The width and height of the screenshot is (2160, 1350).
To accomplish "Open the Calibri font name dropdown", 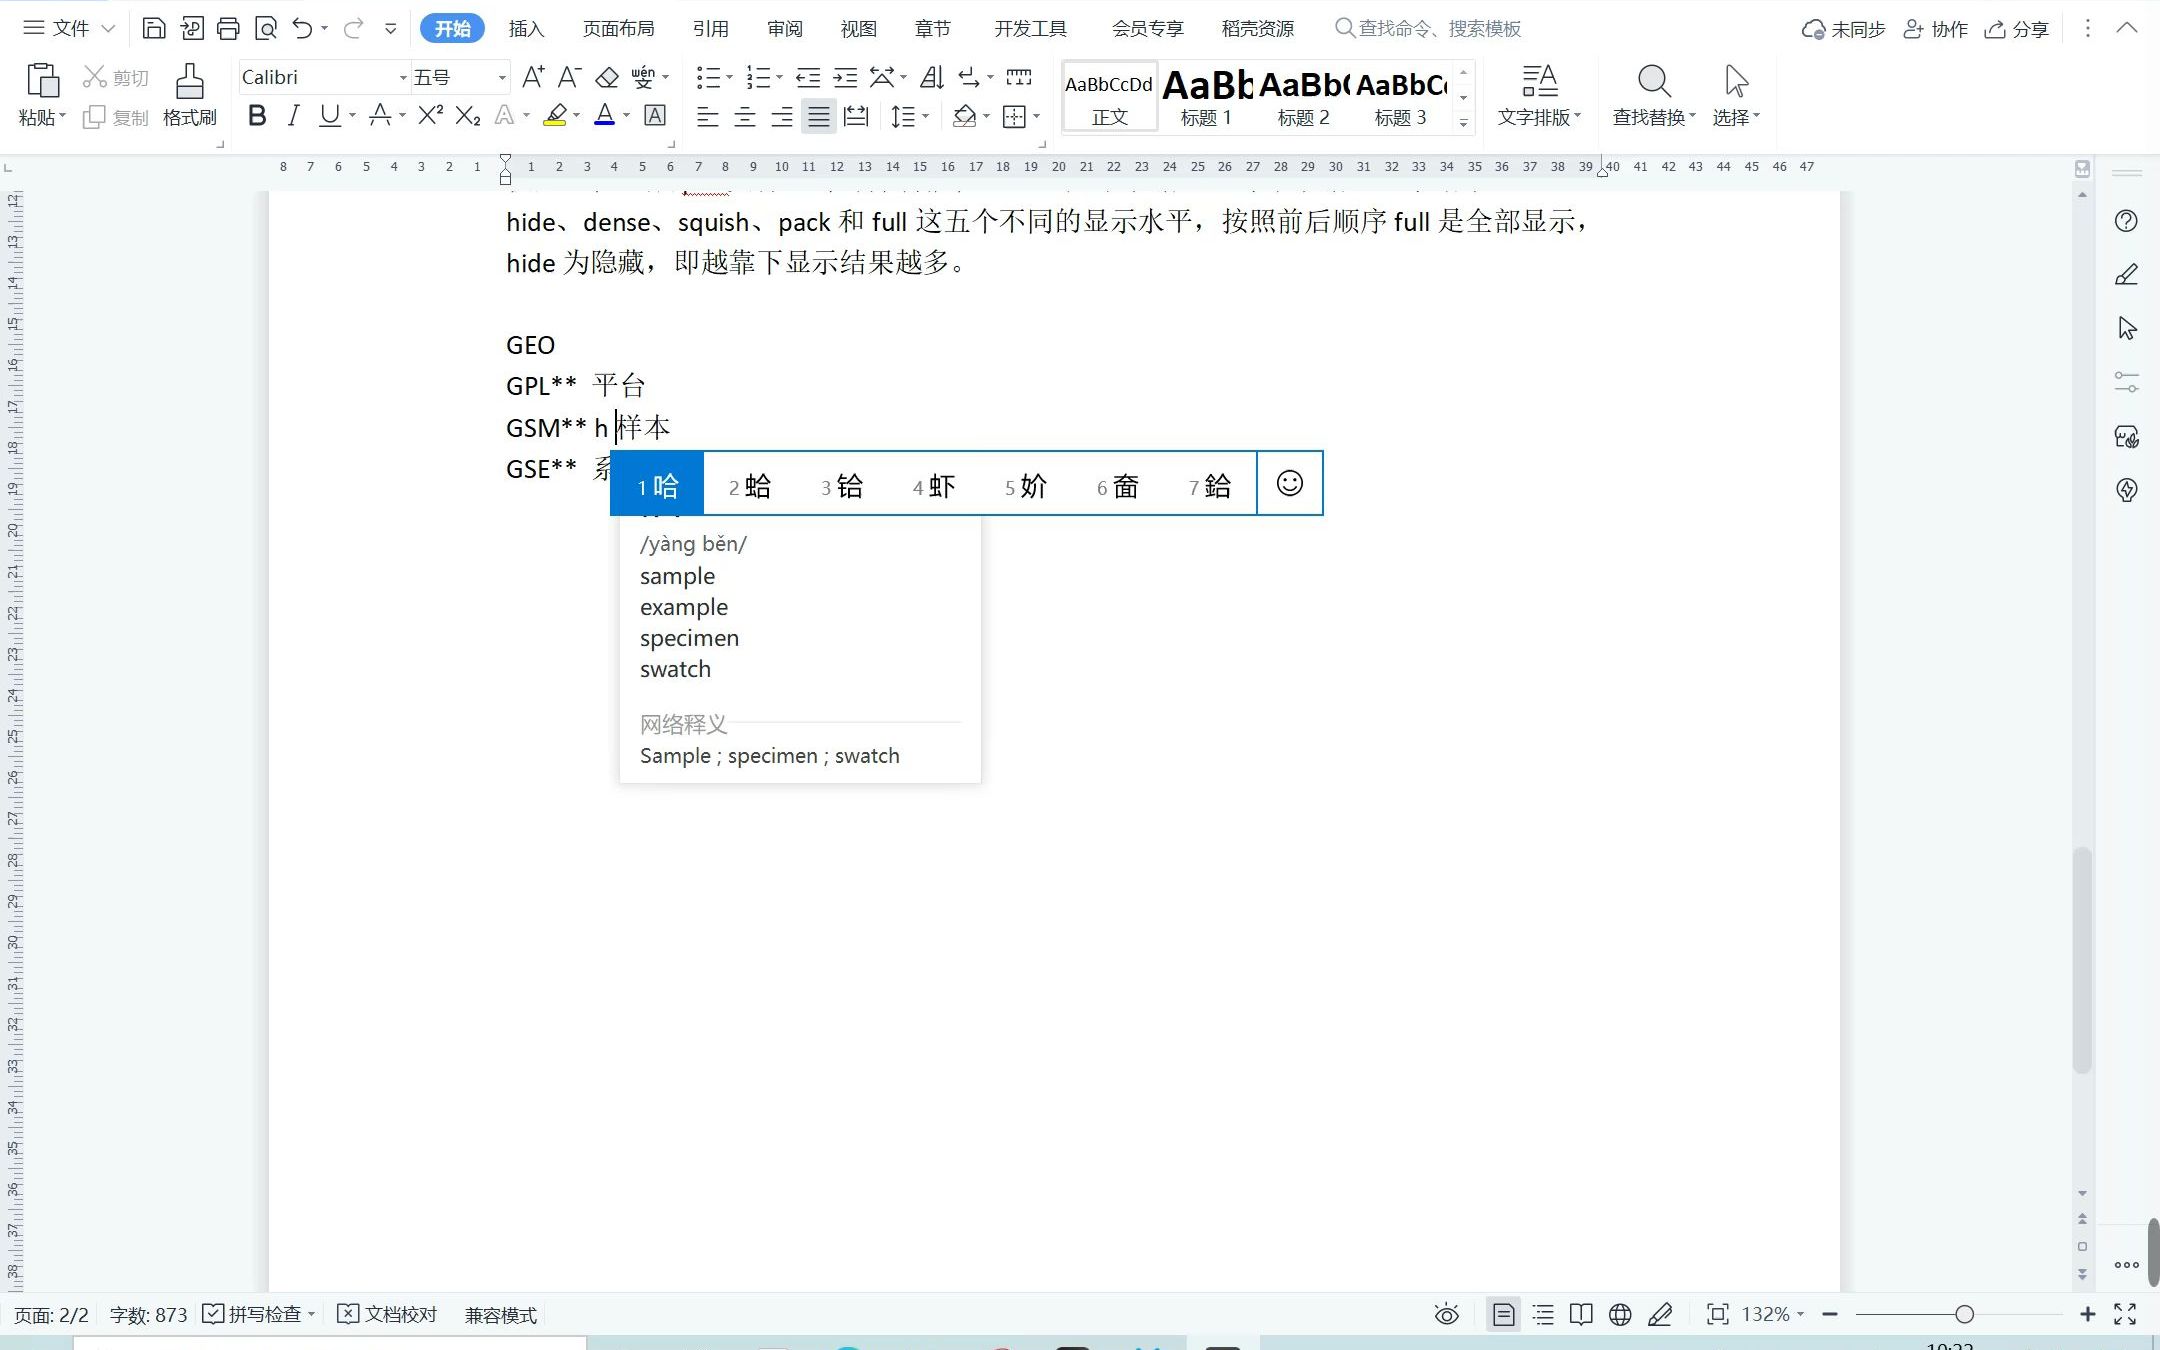I will 403,78.
